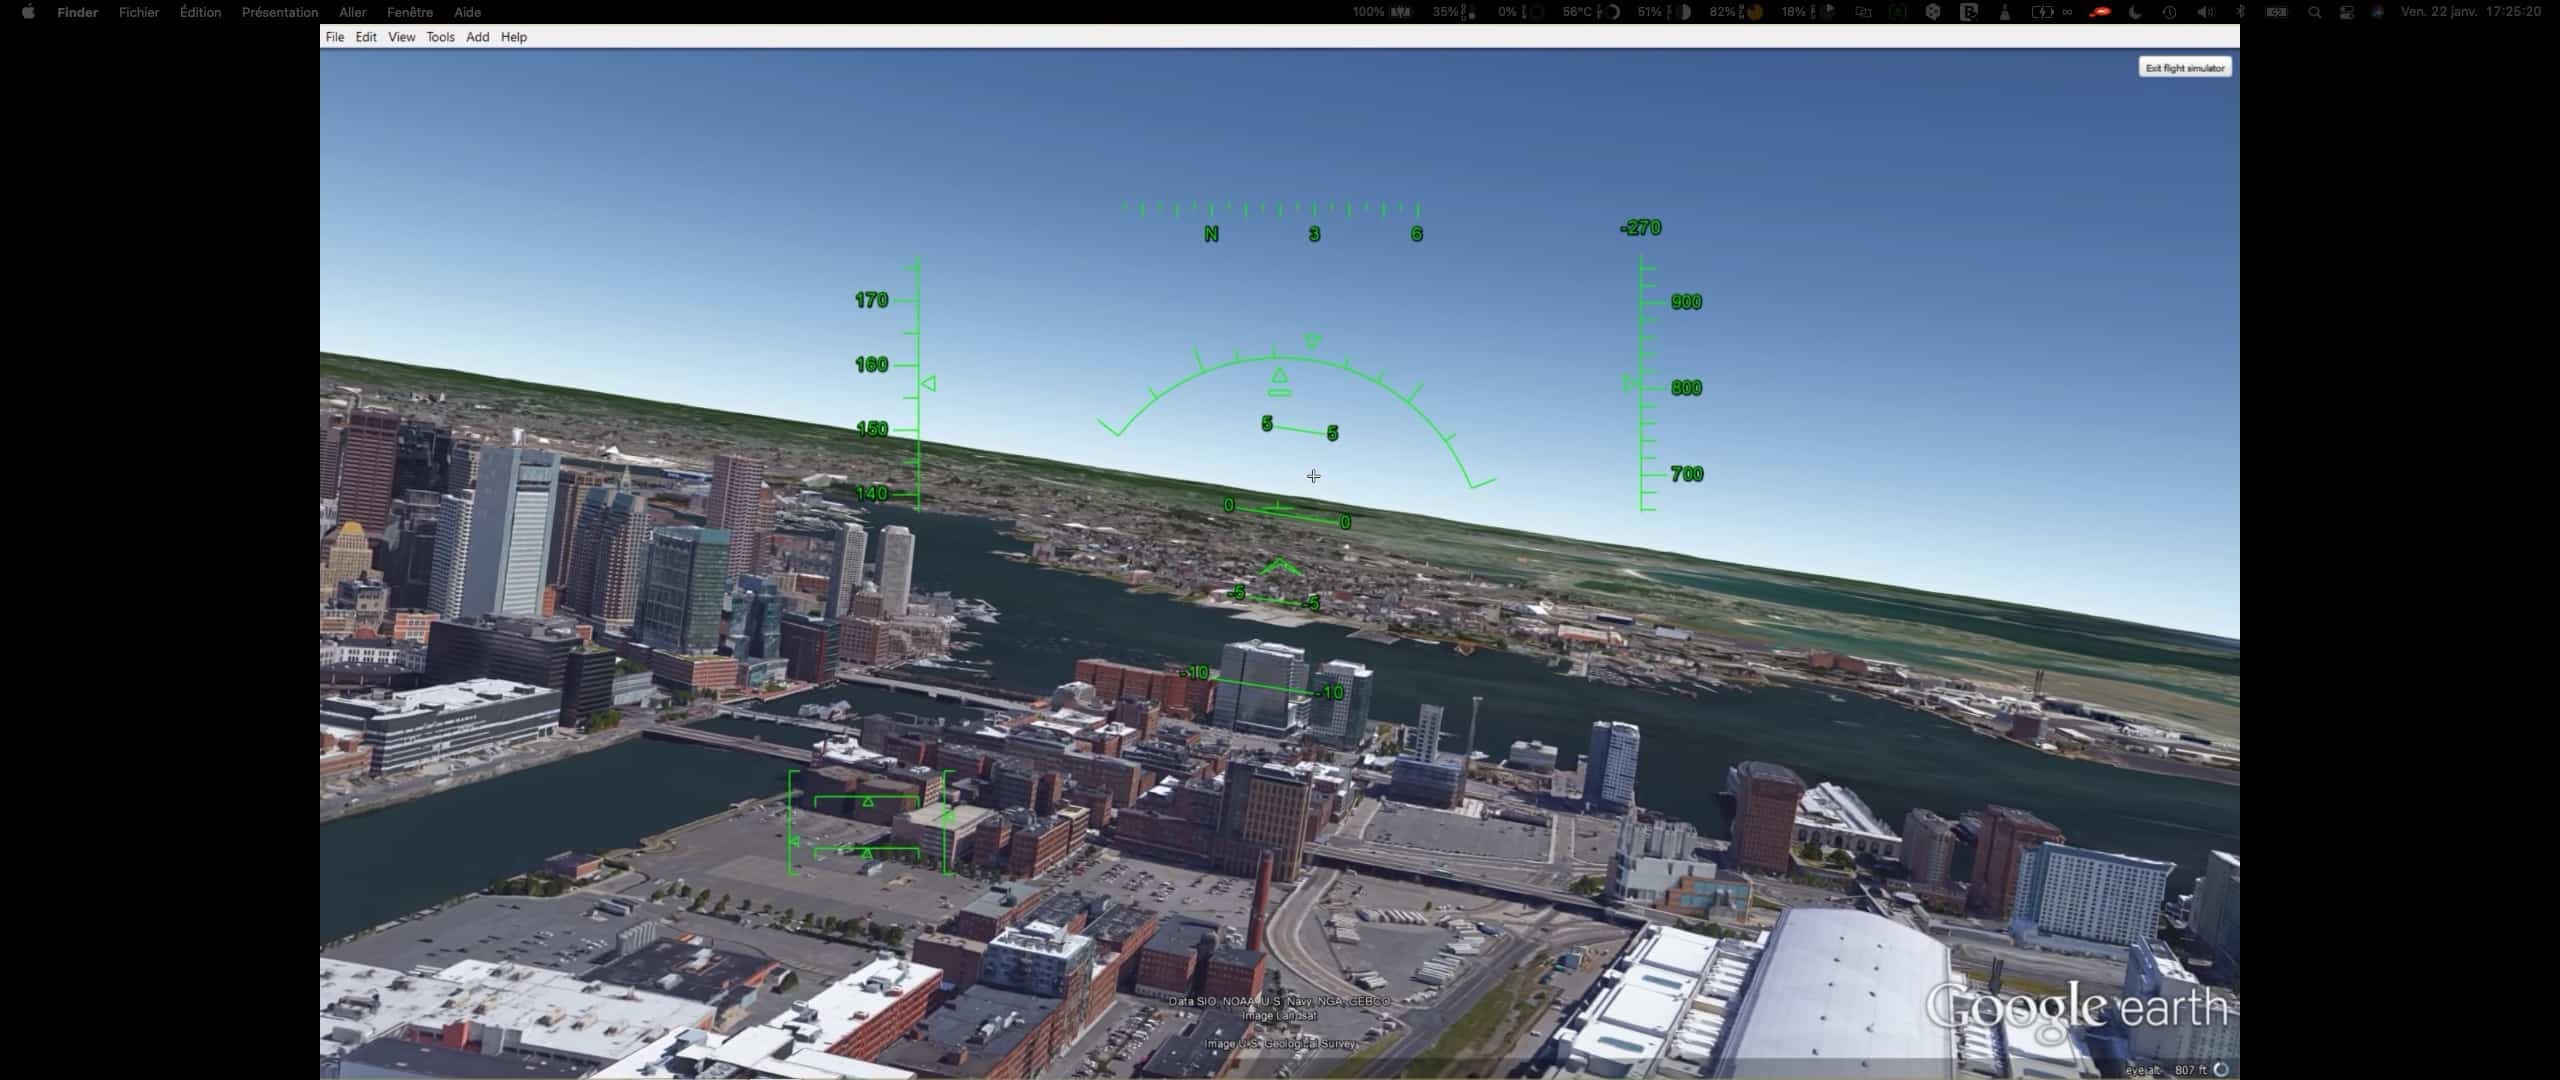Open the Tools menu
Viewport: 2560px width, 1080px height.
440,37
